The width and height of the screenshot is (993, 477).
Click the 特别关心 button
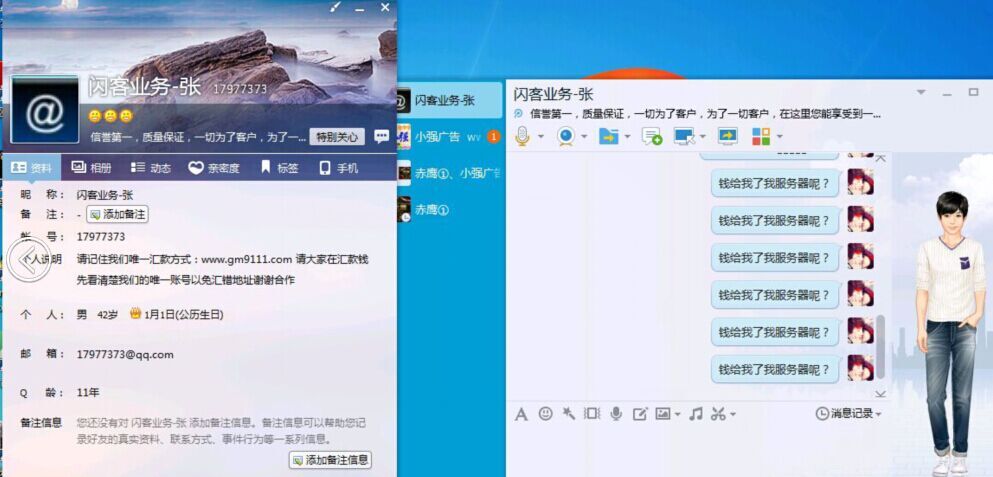(337, 136)
